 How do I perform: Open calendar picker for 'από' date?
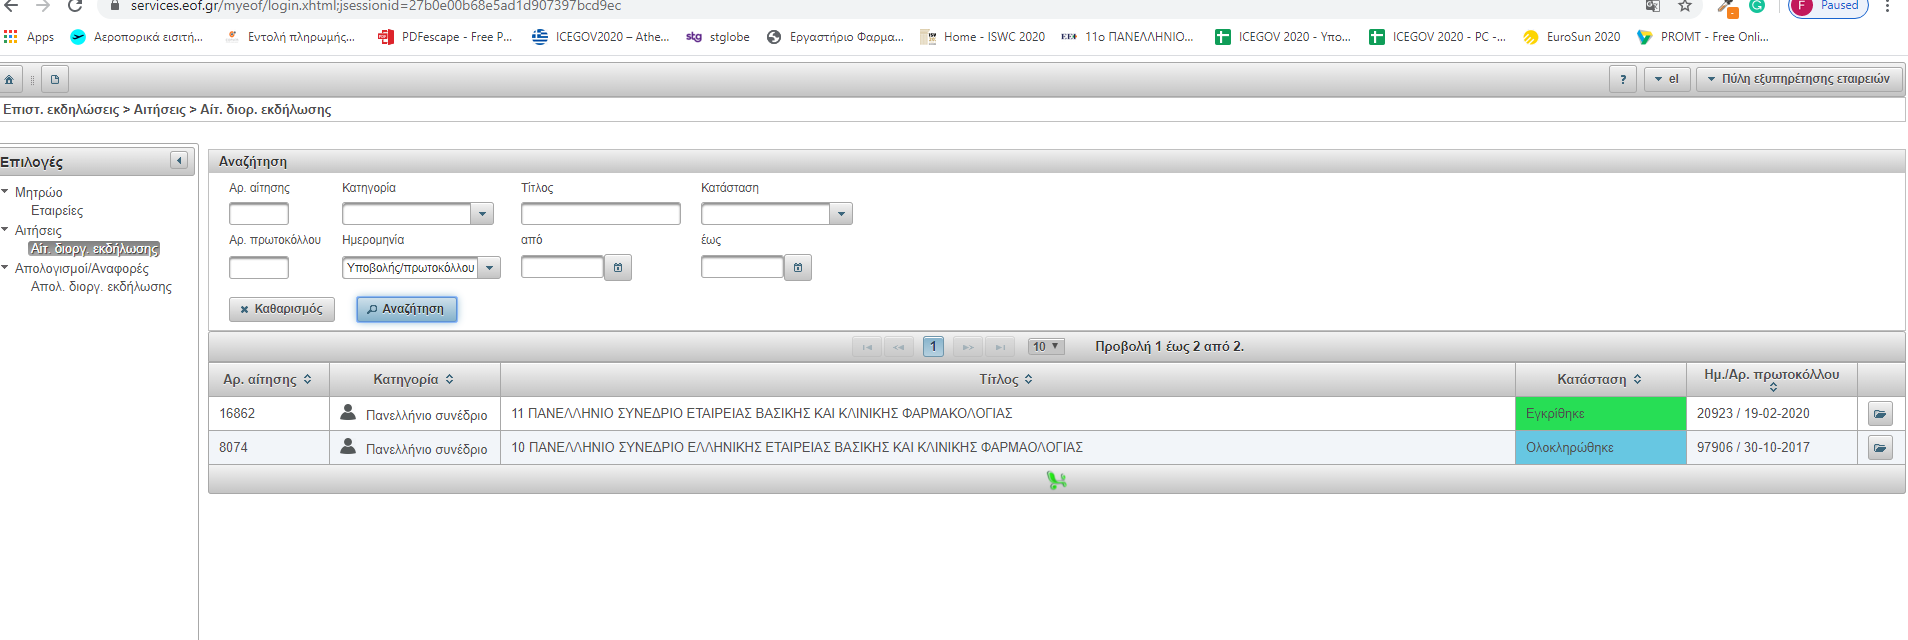(x=618, y=268)
